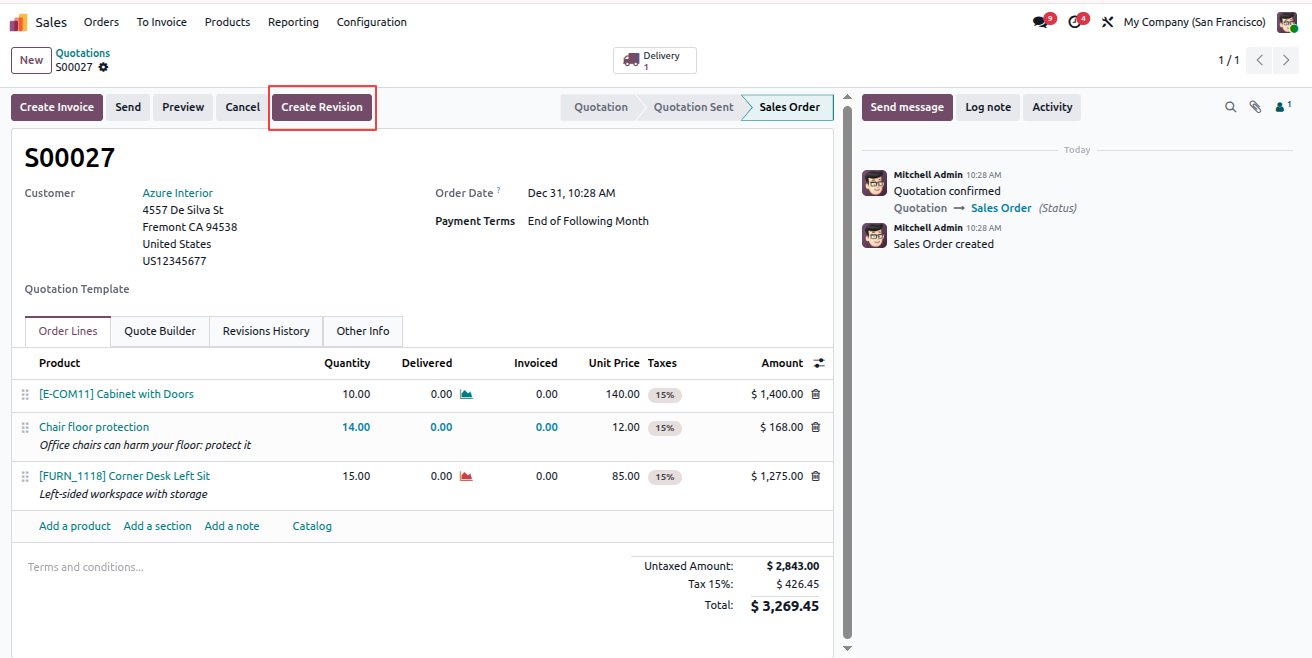
Task: Click the Delivery smart button
Action: point(654,60)
